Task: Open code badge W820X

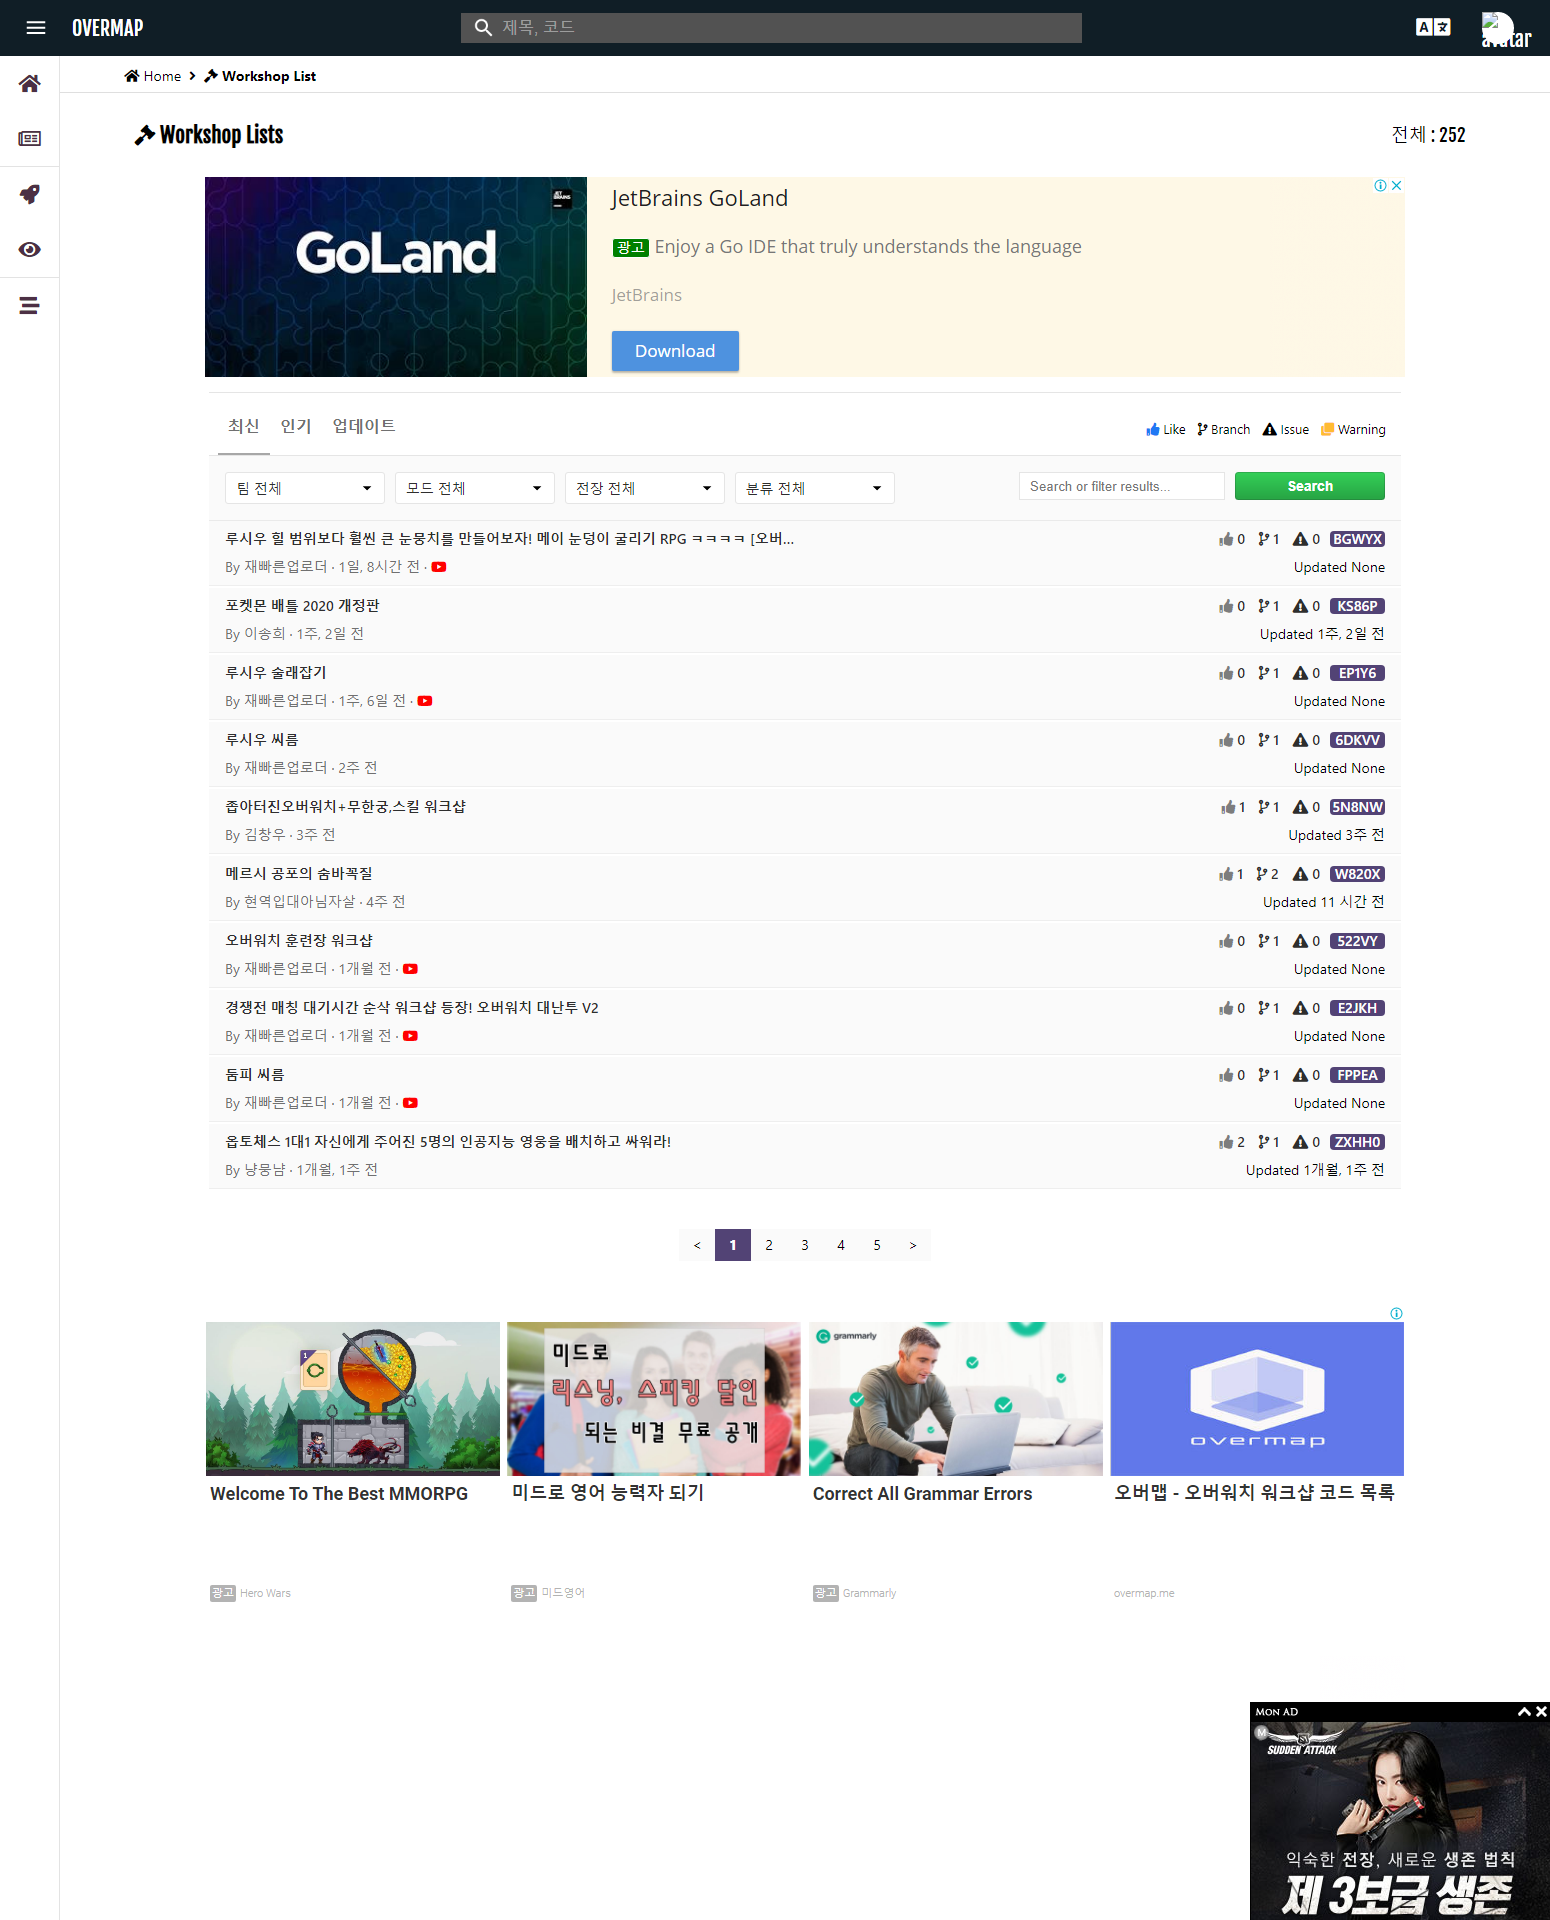Action: pos(1357,874)
